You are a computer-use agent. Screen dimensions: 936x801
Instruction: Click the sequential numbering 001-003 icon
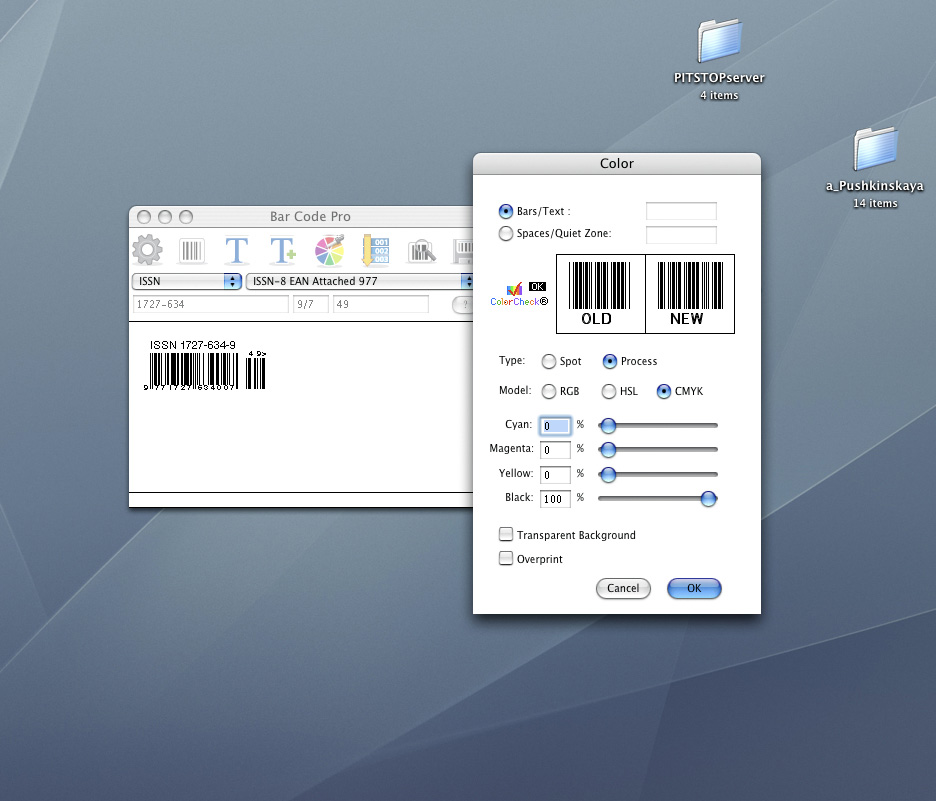tap(376, 250)
